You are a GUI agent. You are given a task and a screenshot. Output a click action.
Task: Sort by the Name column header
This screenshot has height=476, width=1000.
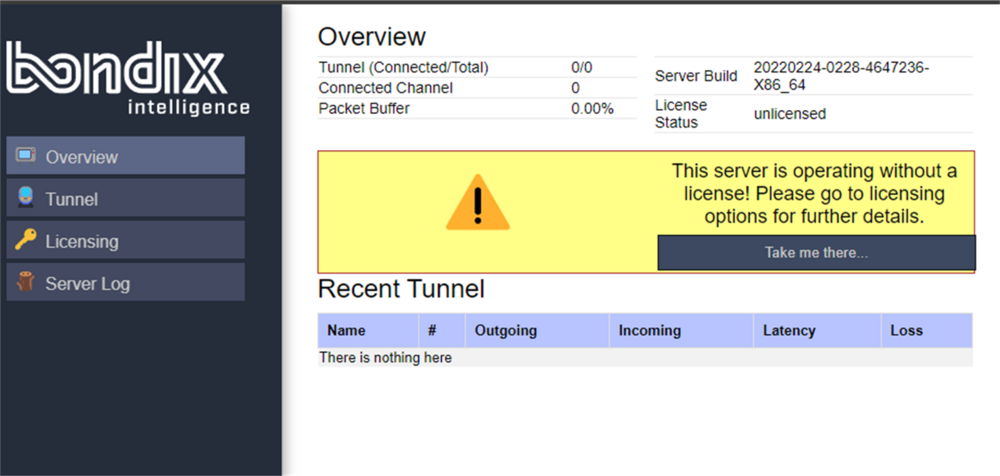[x=347, y=330]
